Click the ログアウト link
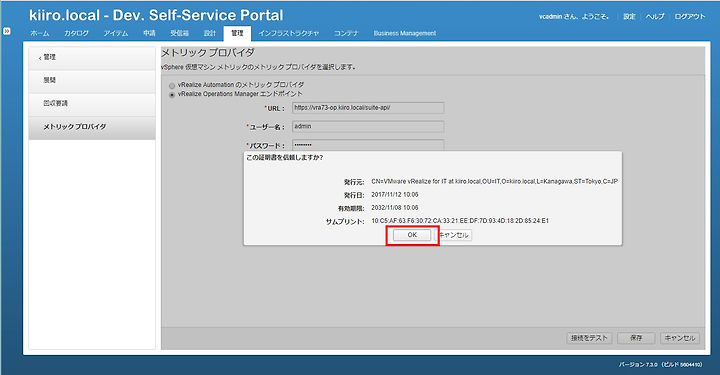This screenshot has height=375, width=720. pyautogui.click(x=690, y=17)
